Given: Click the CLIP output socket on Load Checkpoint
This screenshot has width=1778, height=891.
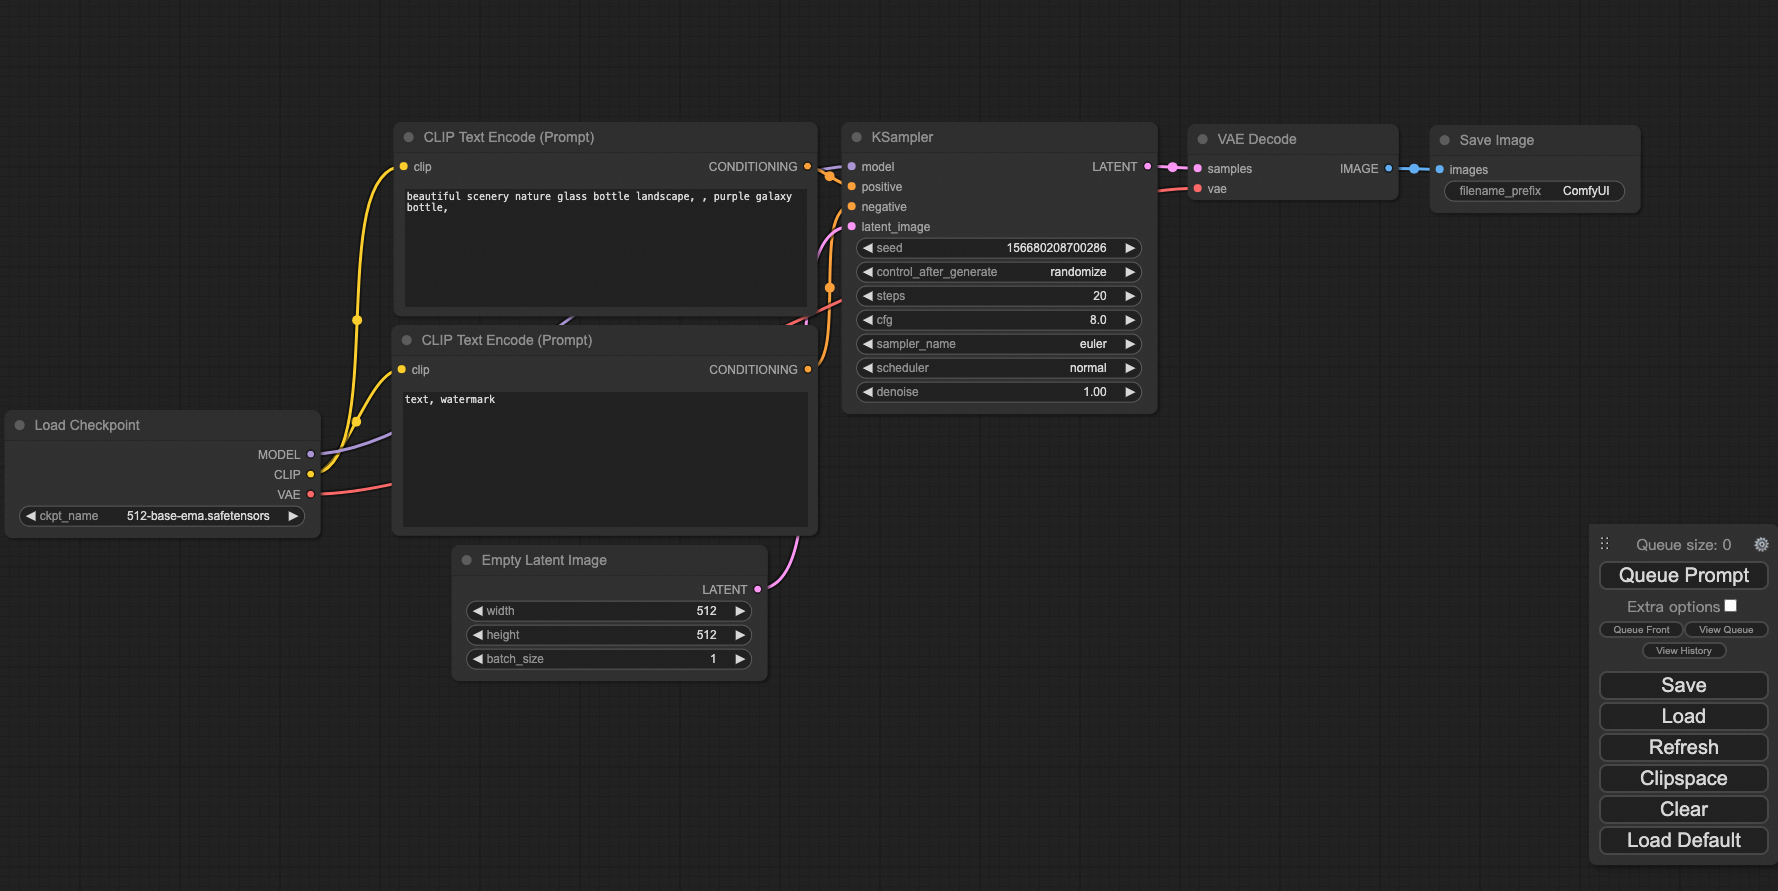Looking at the screenshot, I should tap(311, 474).
